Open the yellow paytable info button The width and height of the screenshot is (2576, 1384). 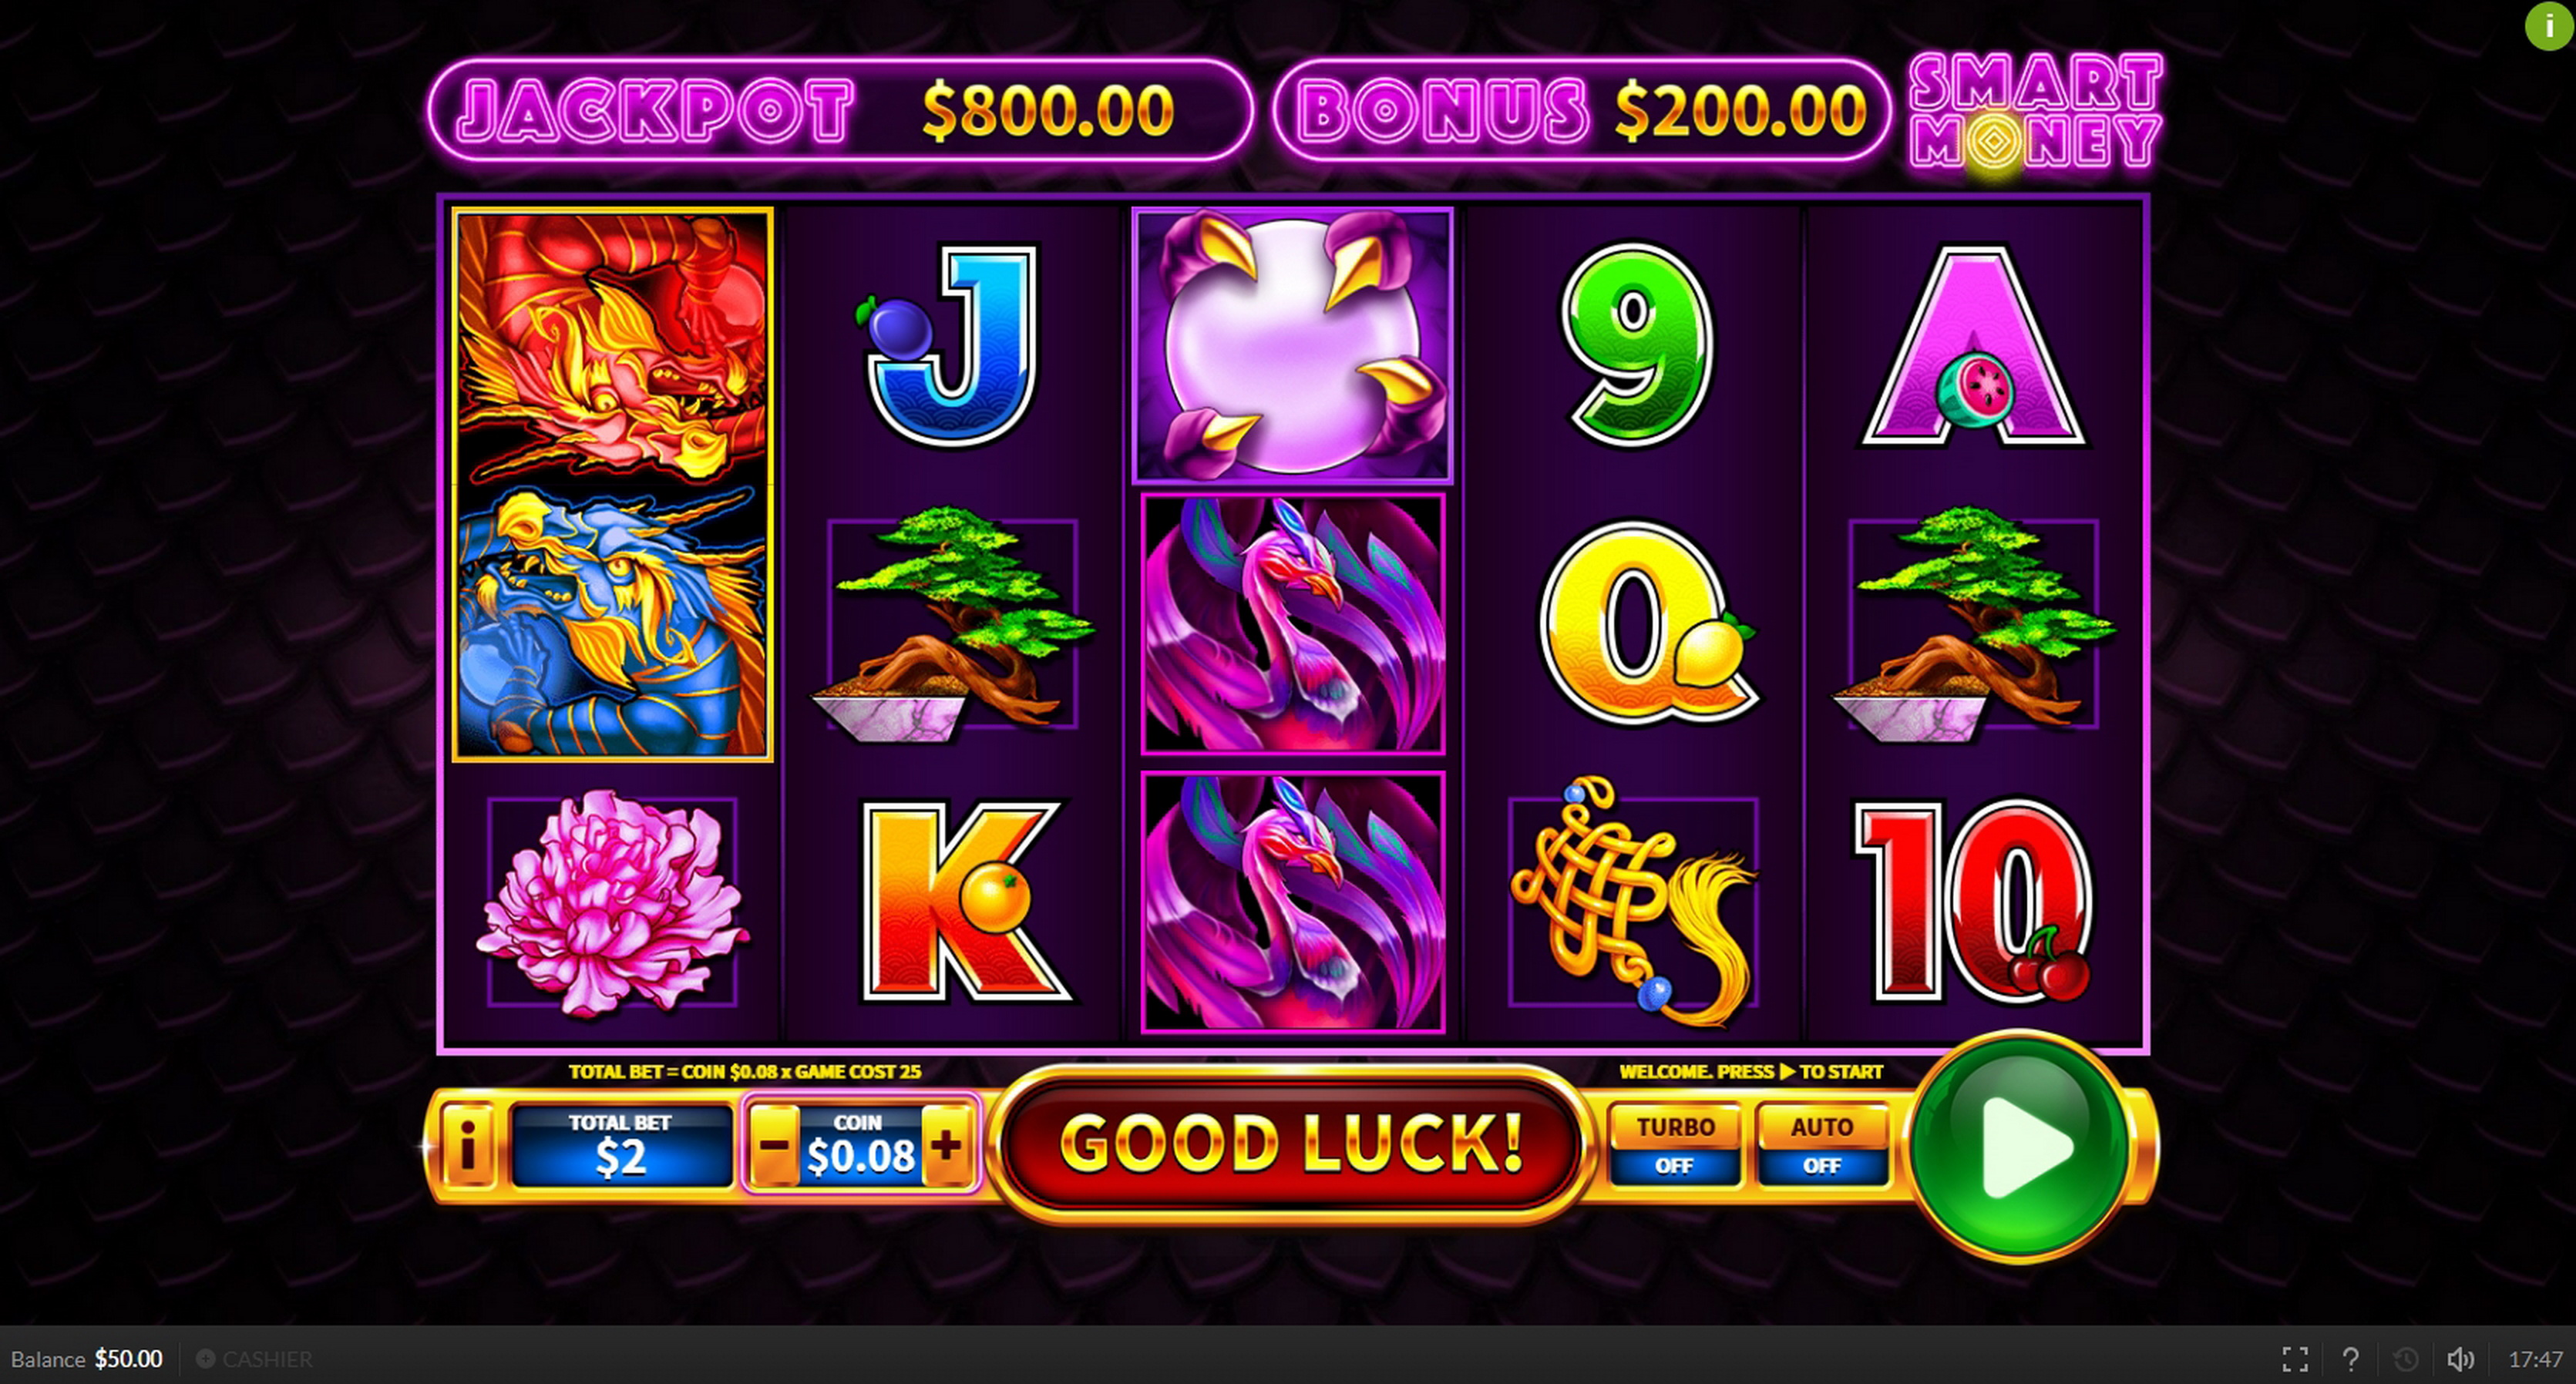[x=467, y=1146]
